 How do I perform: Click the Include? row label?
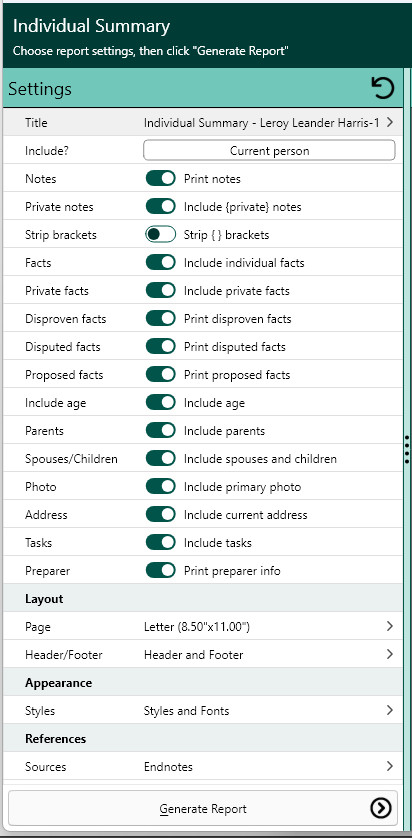[47, 151]
